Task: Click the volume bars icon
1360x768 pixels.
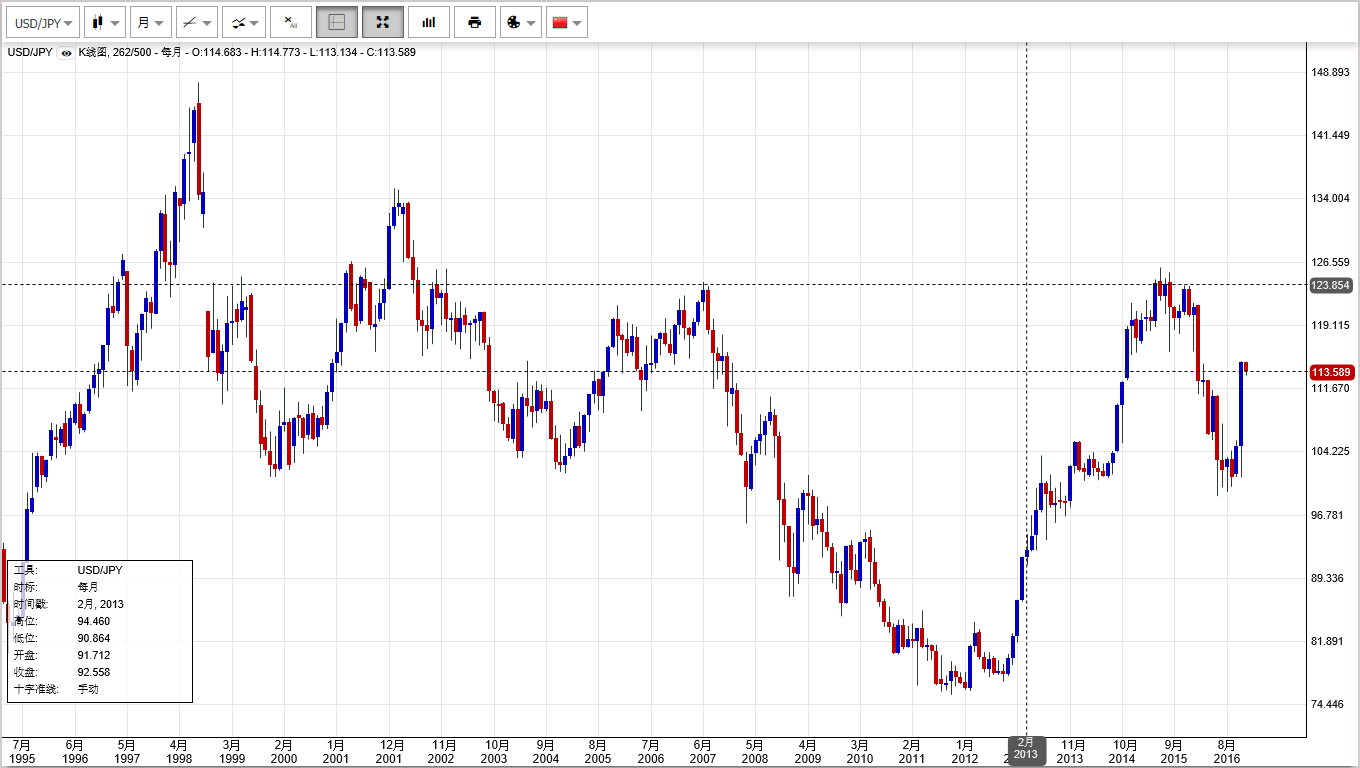Action: pyautogui.click(x=428, y=22)
